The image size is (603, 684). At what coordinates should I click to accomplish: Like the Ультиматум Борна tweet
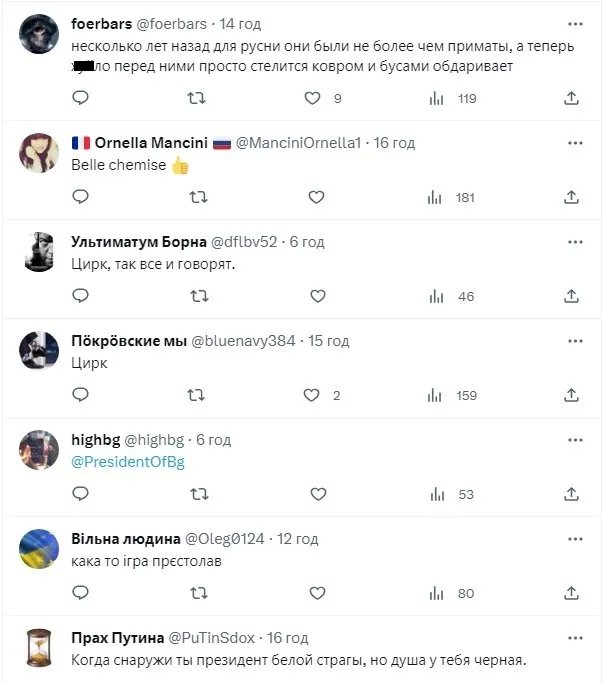pos(317,296)
